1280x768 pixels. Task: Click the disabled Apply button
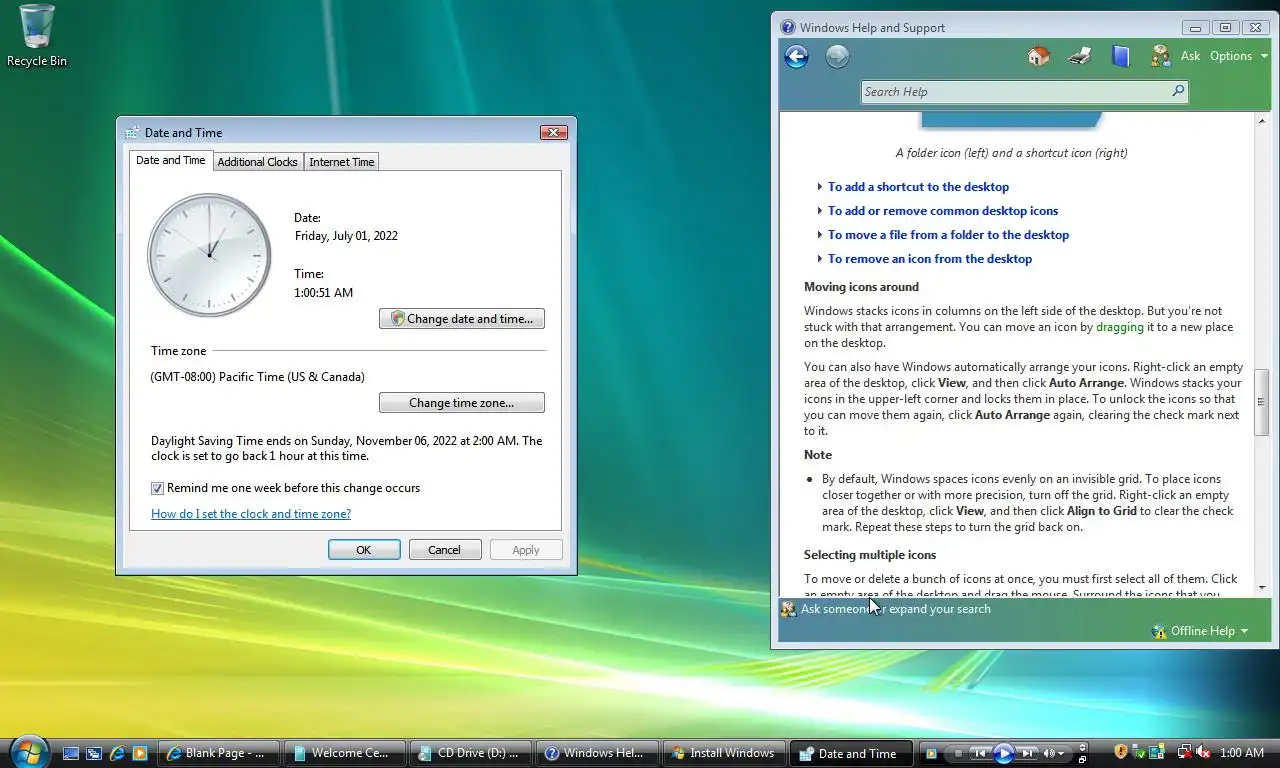tap(526, 550)
